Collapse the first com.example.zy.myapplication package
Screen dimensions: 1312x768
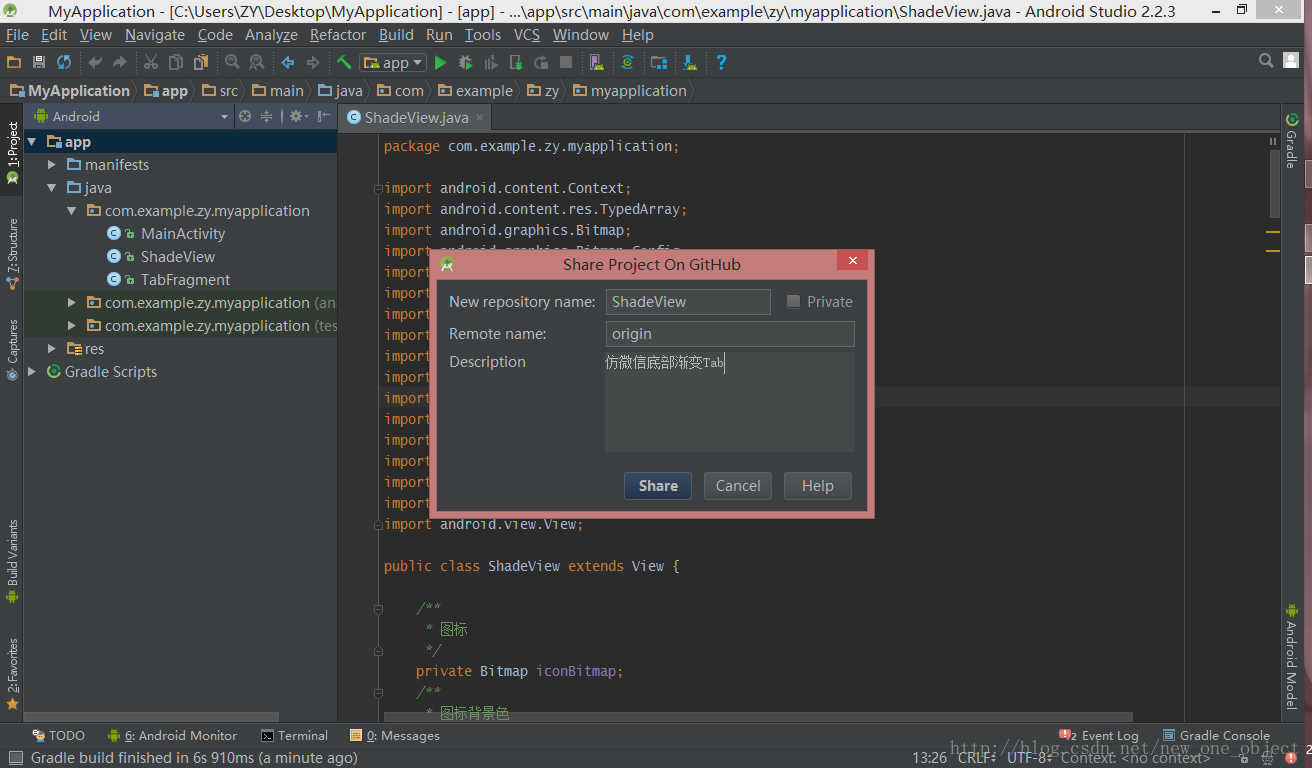coord(72,211)
